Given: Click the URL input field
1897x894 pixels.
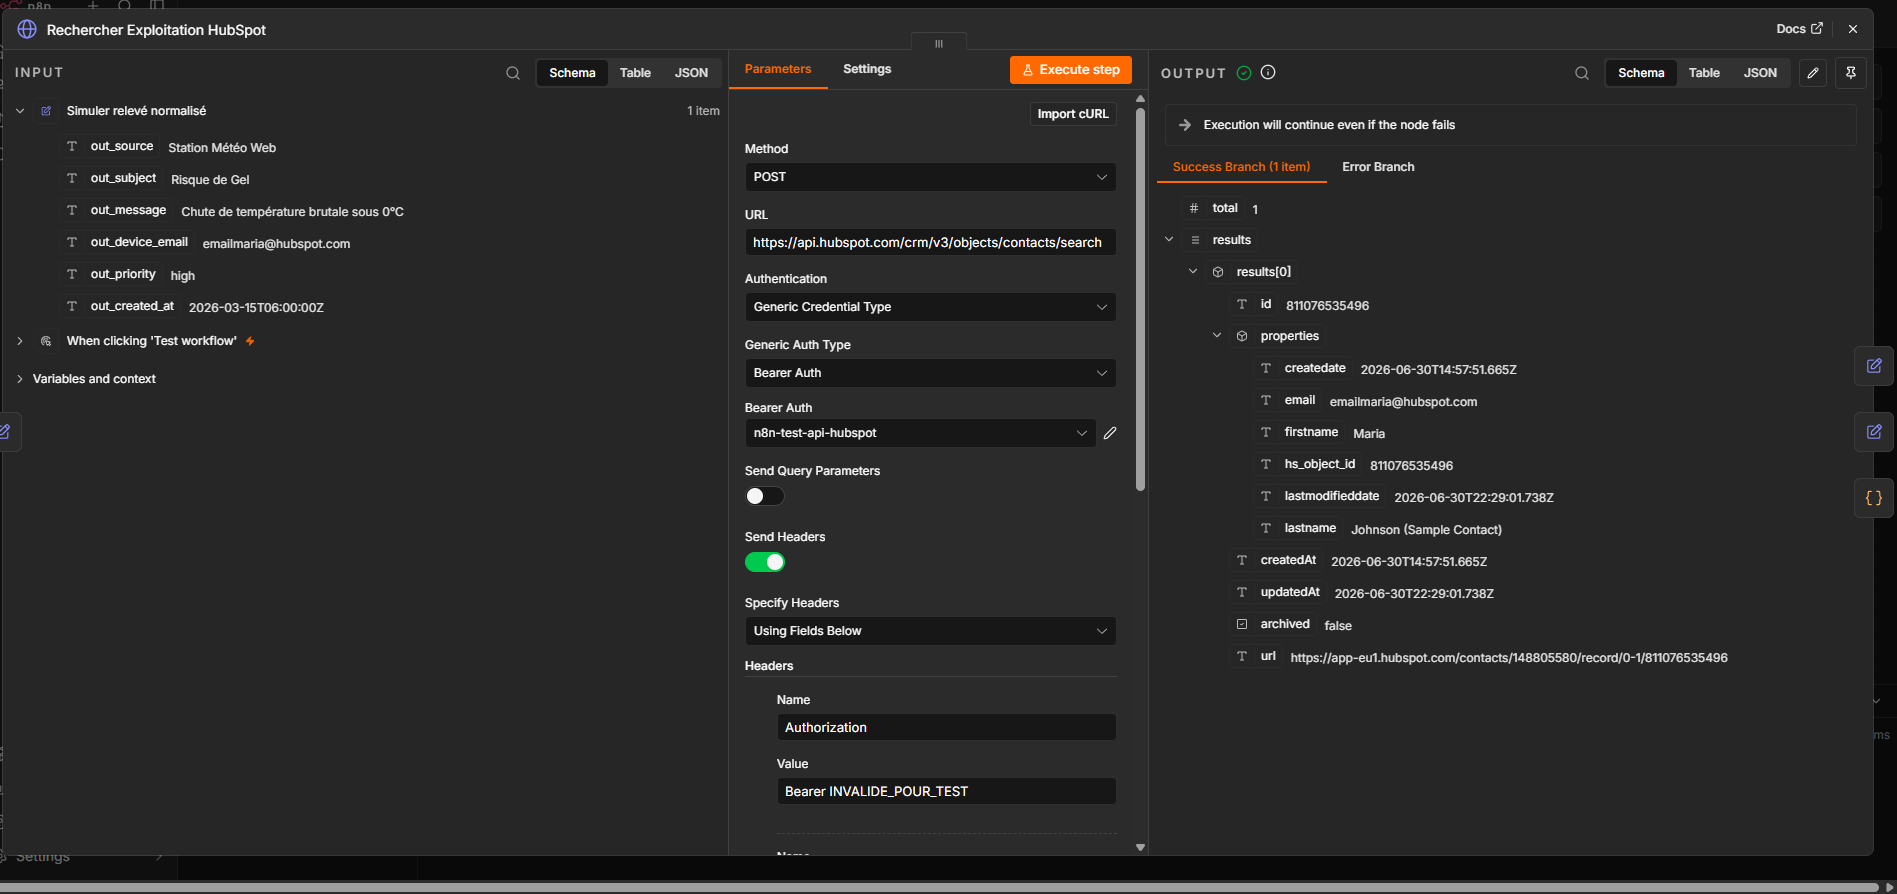Looking at the screenshot, I should (930, 243).
